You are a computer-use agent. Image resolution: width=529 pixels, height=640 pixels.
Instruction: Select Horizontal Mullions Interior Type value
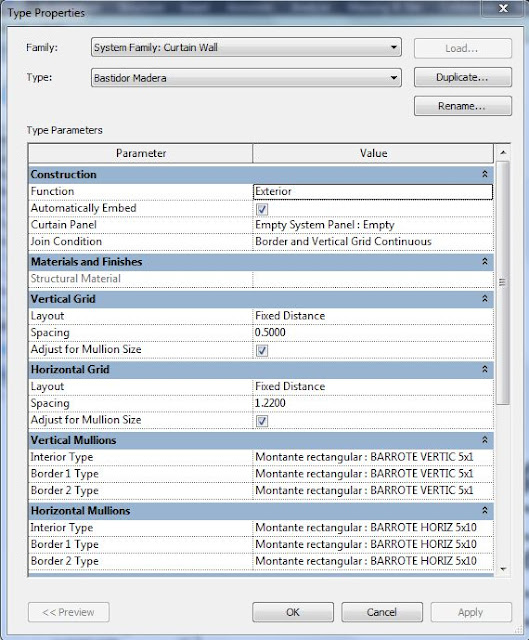373,528
